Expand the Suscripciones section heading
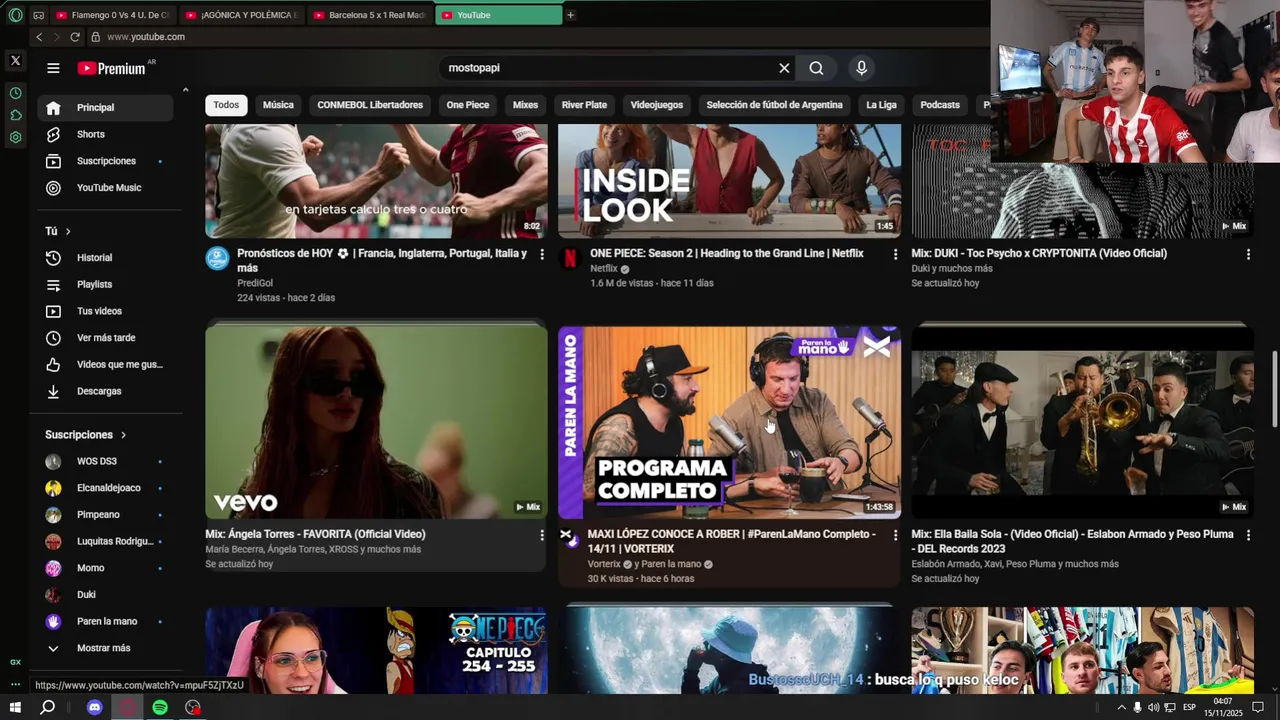The image size is (1280, 720). (x=86, y=435)
